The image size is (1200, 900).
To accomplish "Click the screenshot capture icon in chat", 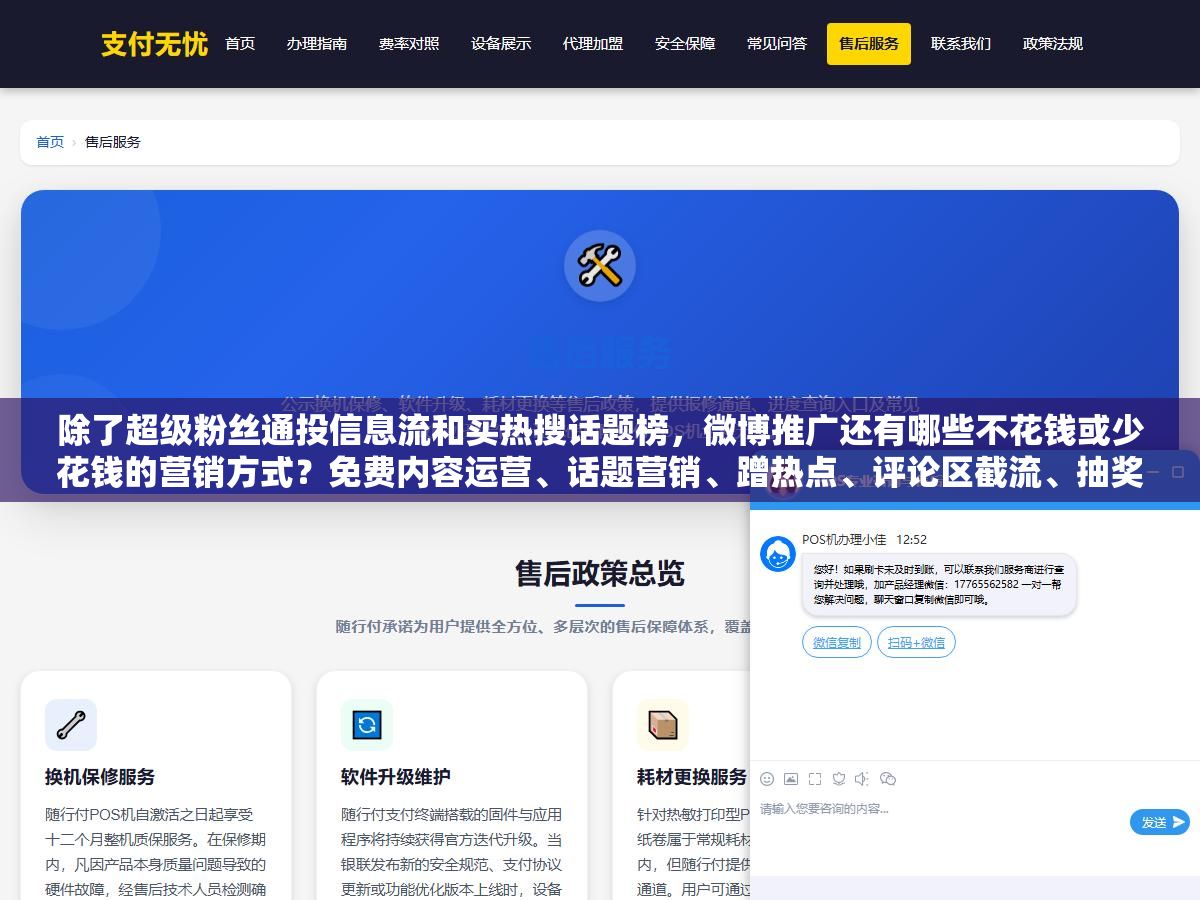I will click(815, 778).
